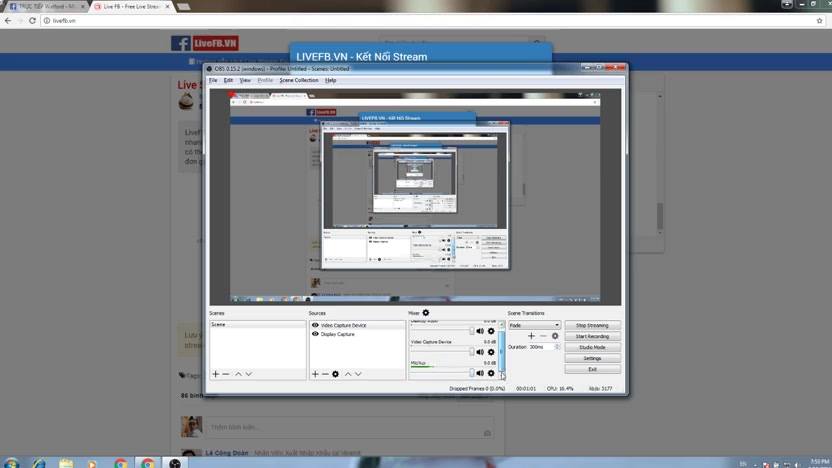Click the comment input box on the webpage
The height and width of the screenshot is (468, 832).
click(350, 427)
